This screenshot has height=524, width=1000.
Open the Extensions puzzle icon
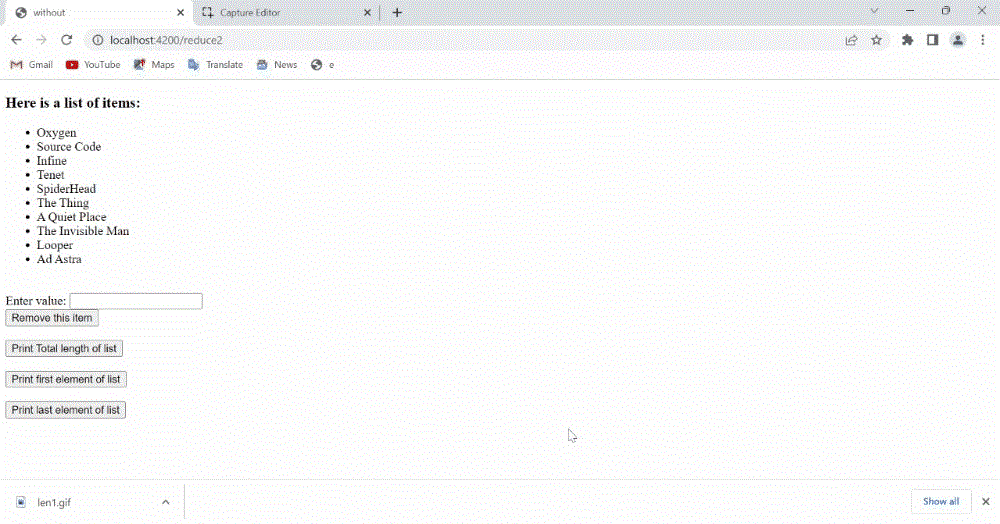click(907, 40)
